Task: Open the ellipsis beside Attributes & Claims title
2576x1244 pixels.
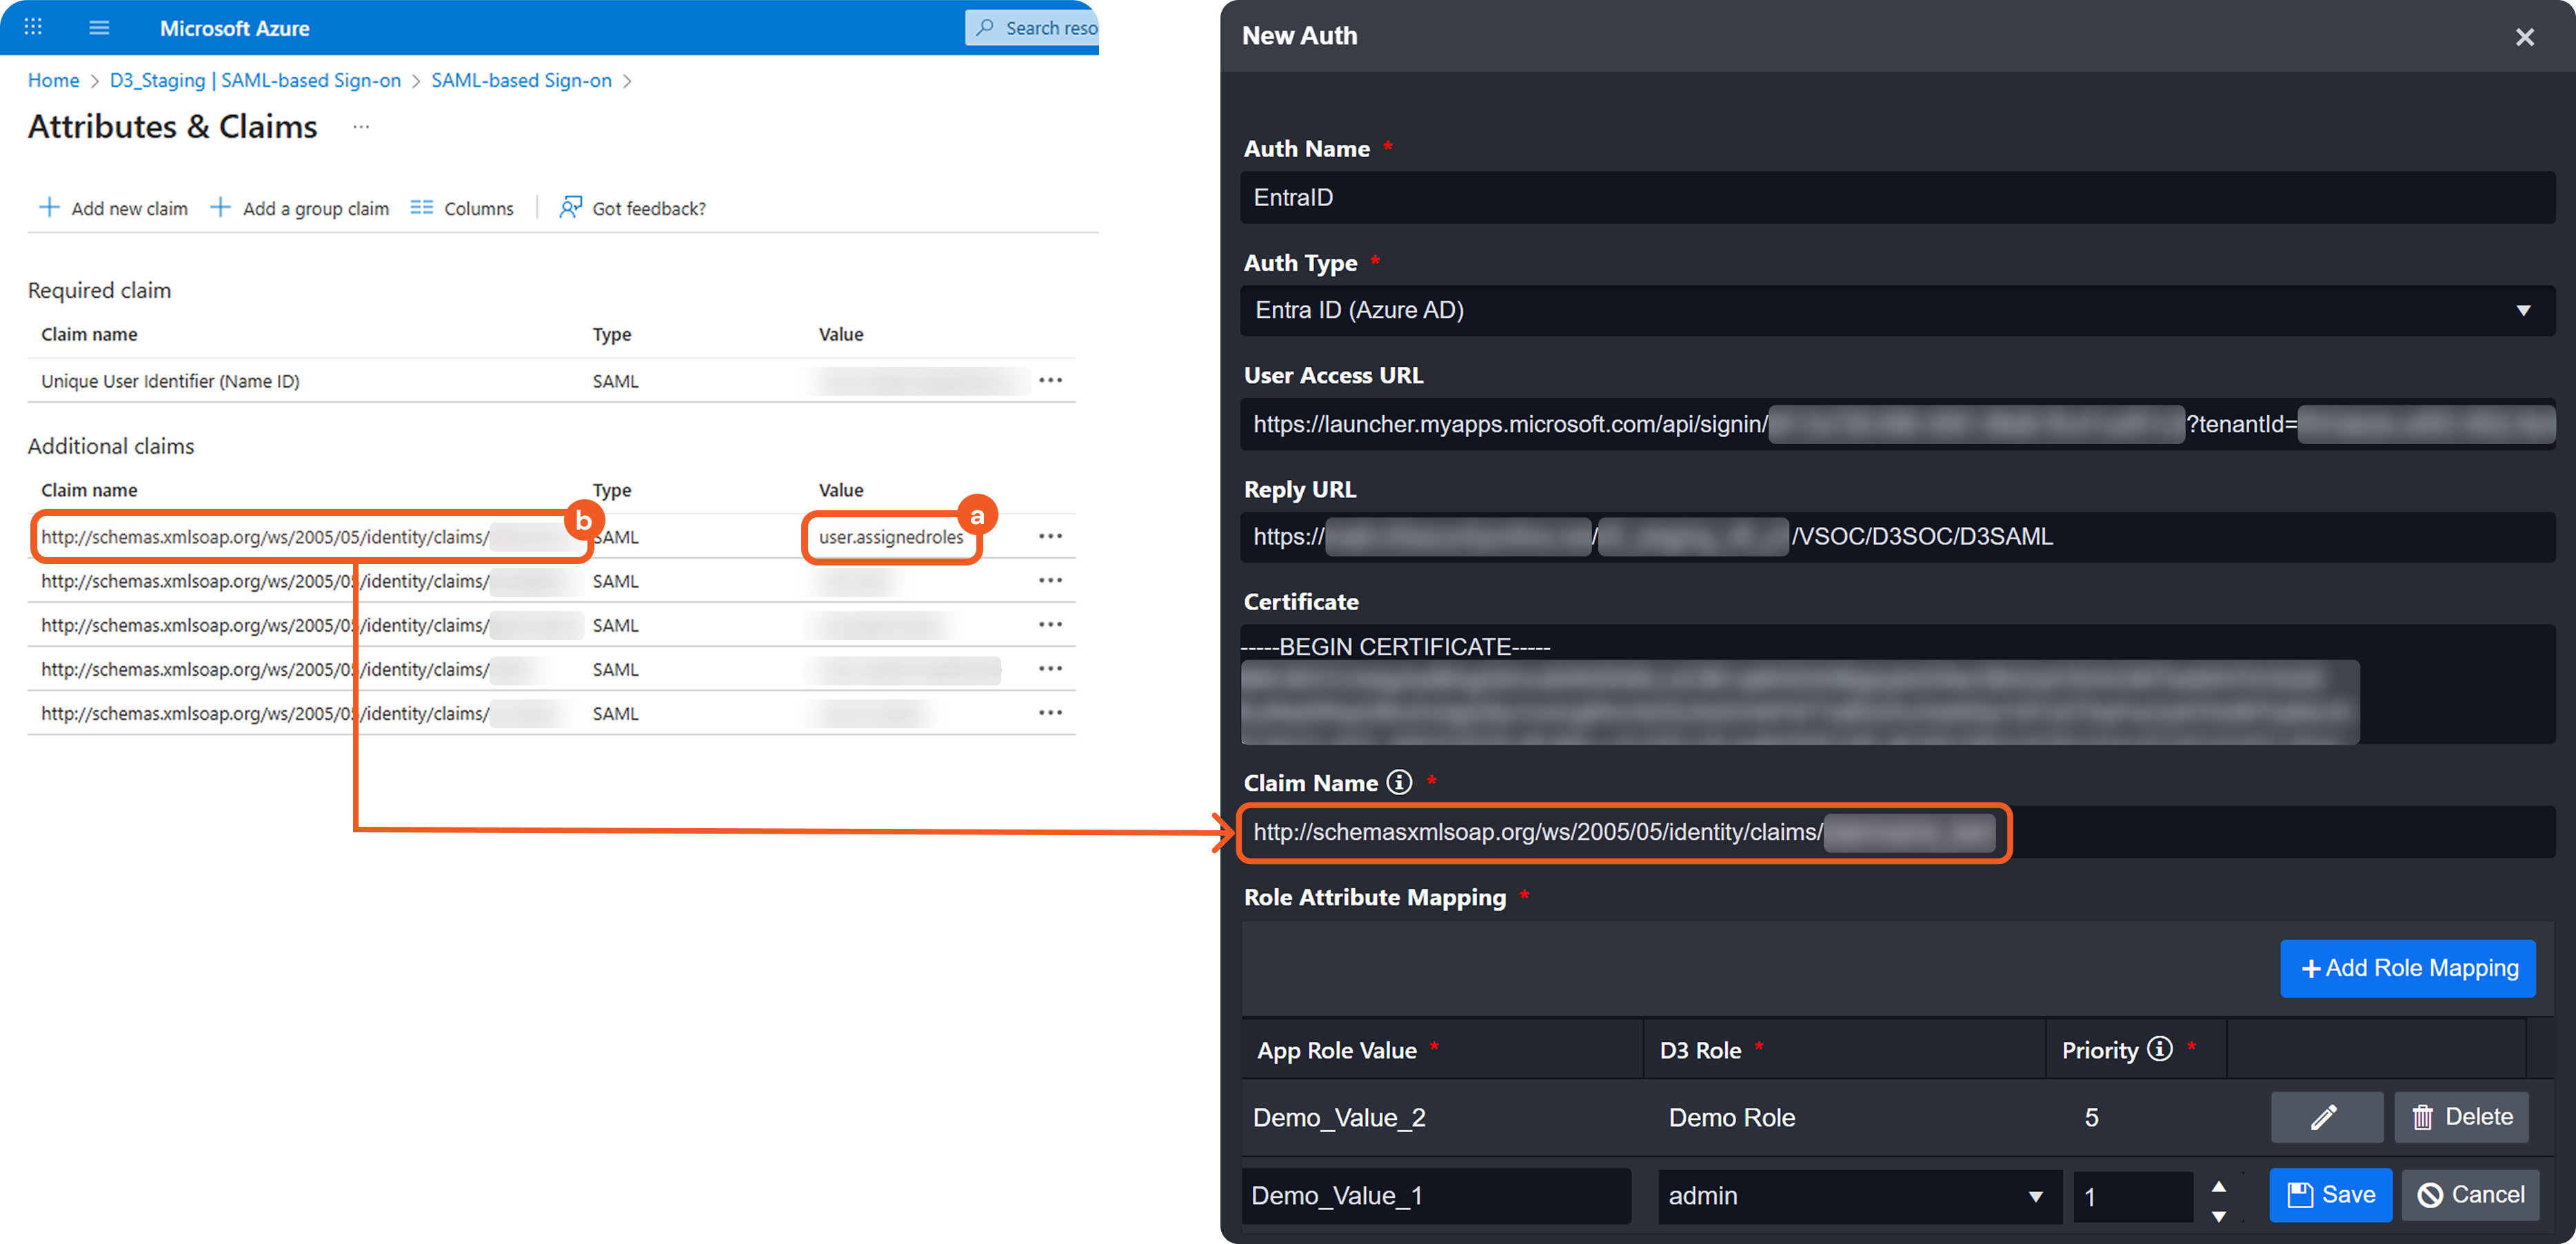Action: pyautogui.click(x=361, y=127)
